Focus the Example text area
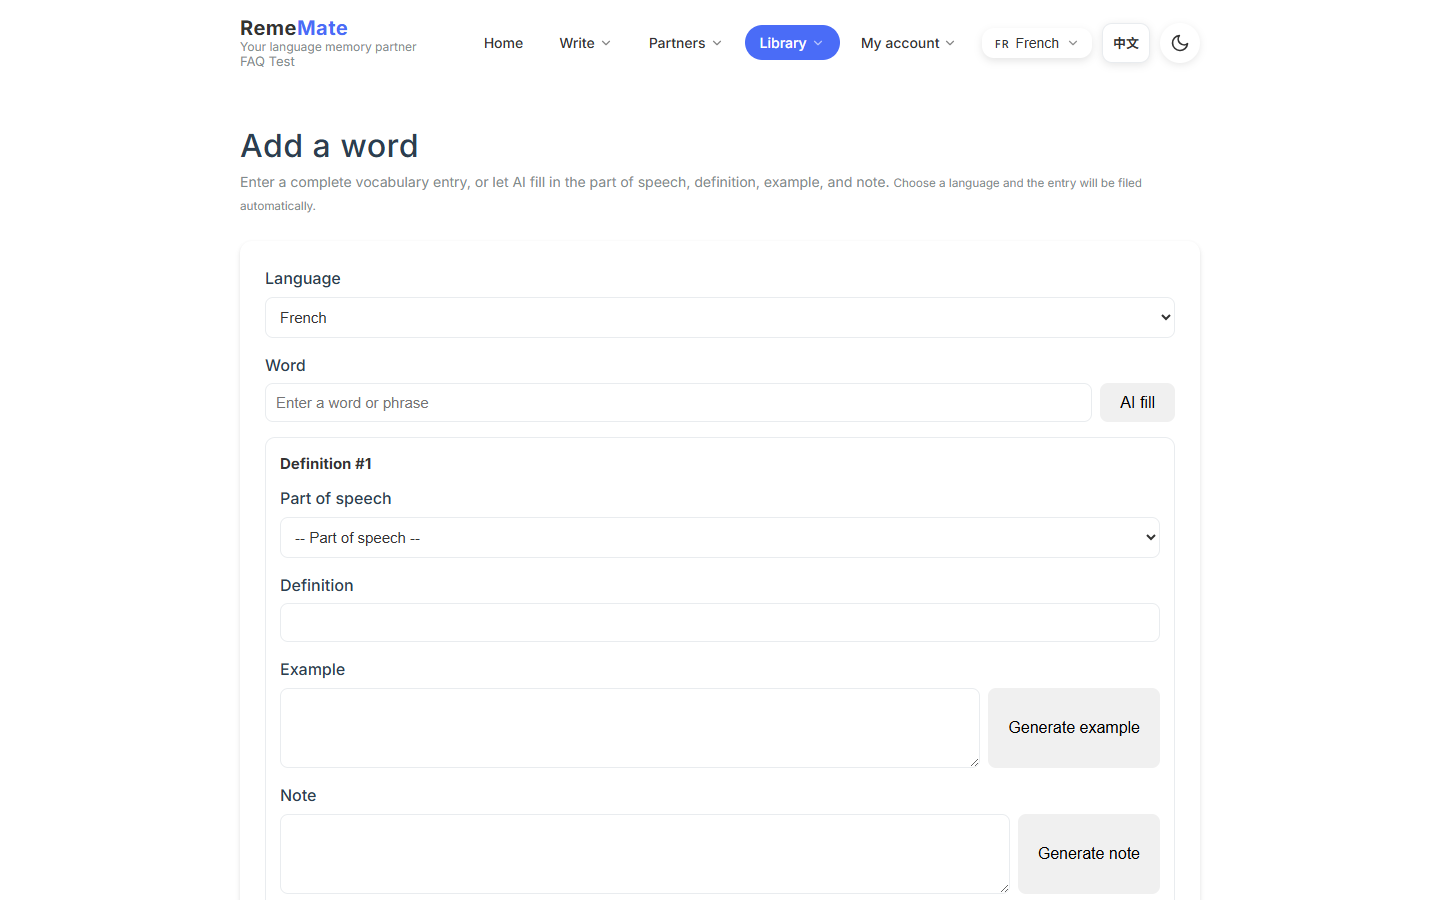This screenshot has width=1440, height=900. [630, 728]
